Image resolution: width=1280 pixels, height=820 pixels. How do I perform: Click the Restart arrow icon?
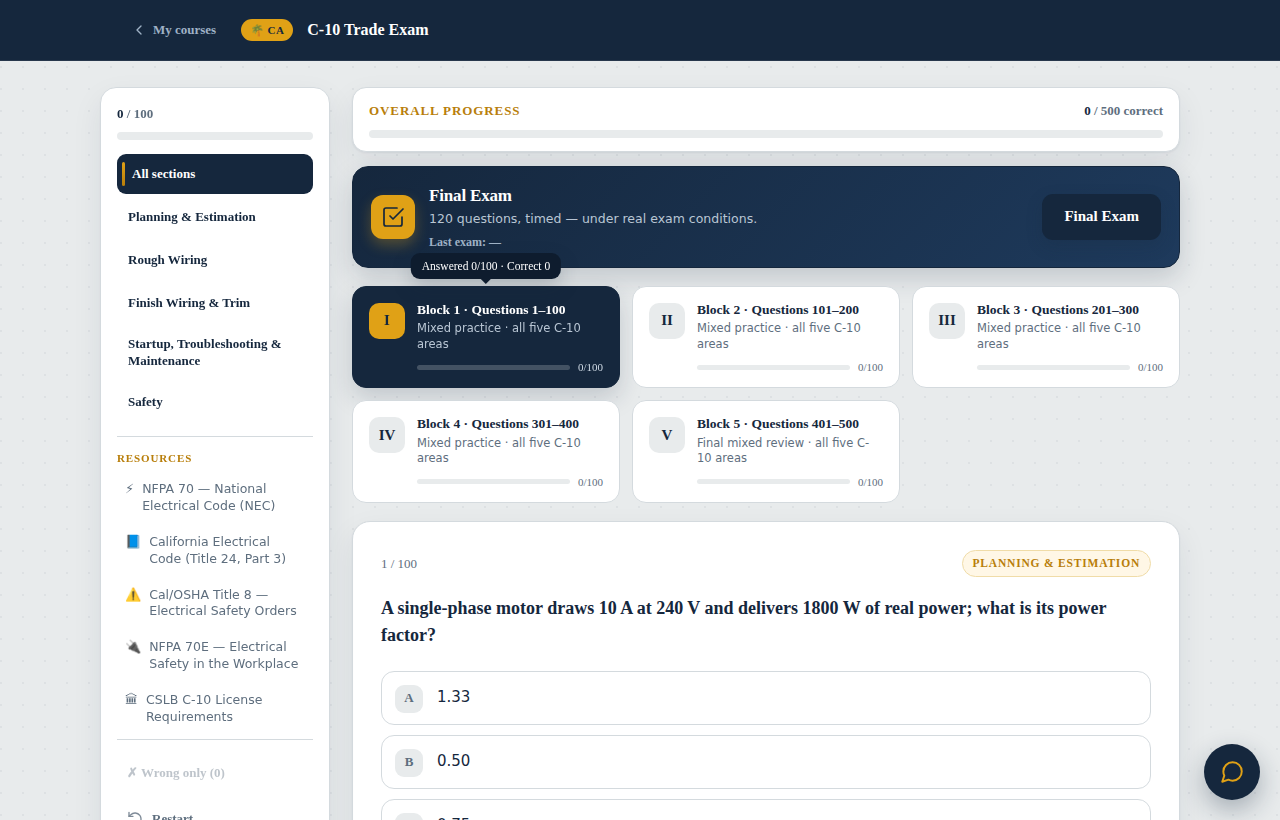[135, 816]
